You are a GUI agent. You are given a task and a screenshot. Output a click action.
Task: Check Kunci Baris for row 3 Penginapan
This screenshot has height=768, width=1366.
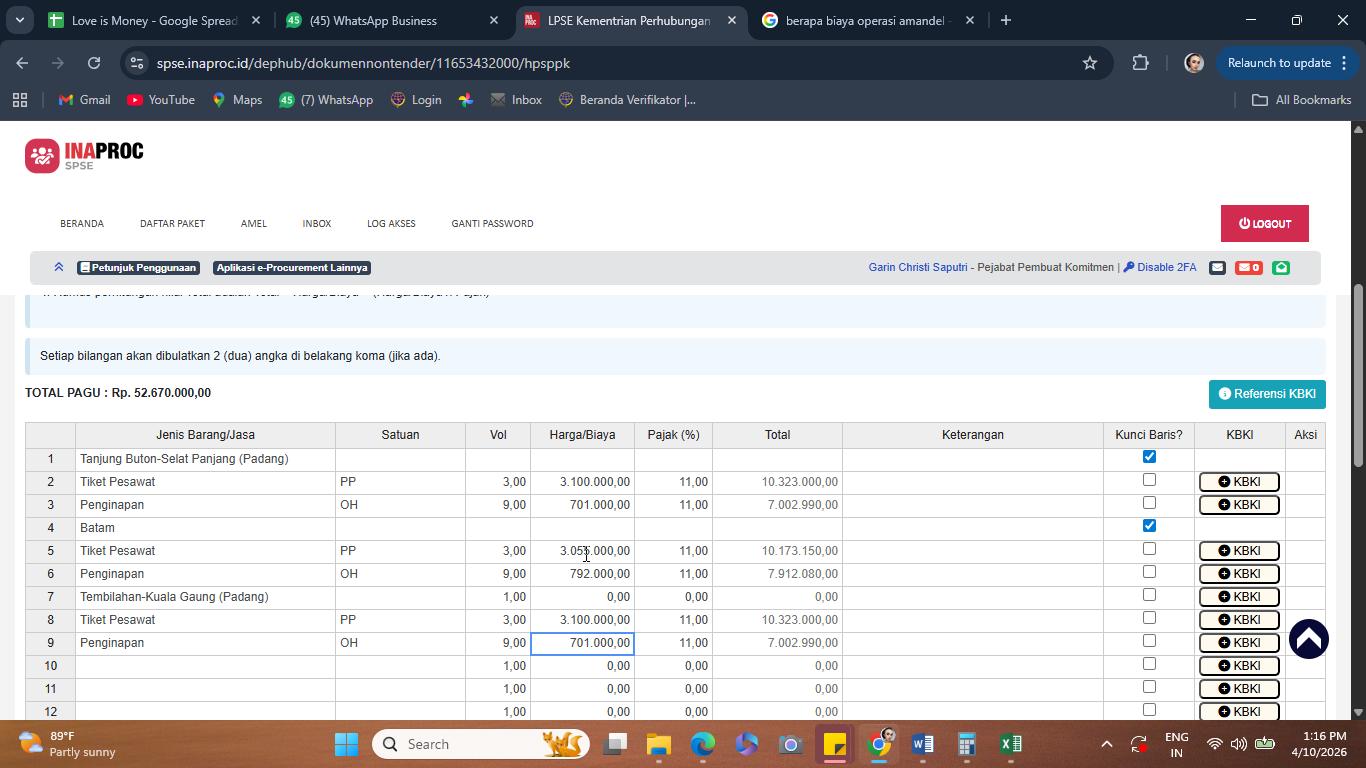tap(1149, 503)
